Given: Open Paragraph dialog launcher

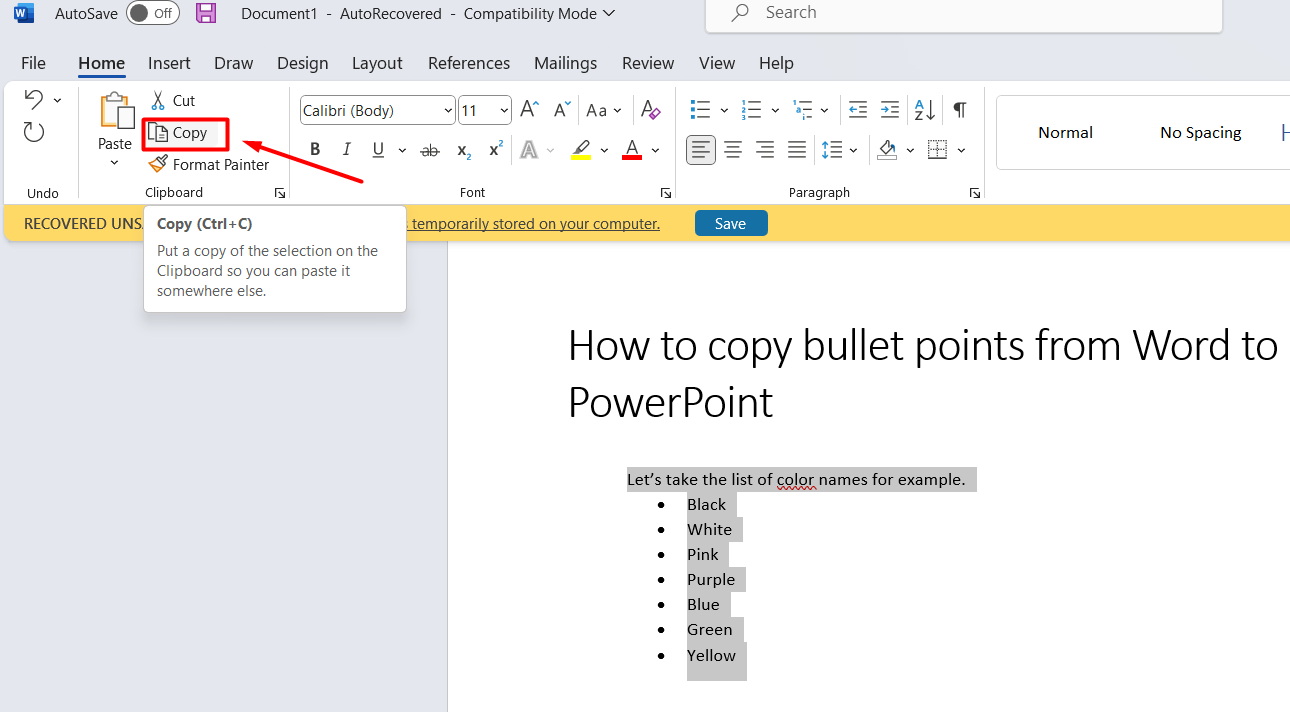Looking at the screenshot, I should click(975, 193).
